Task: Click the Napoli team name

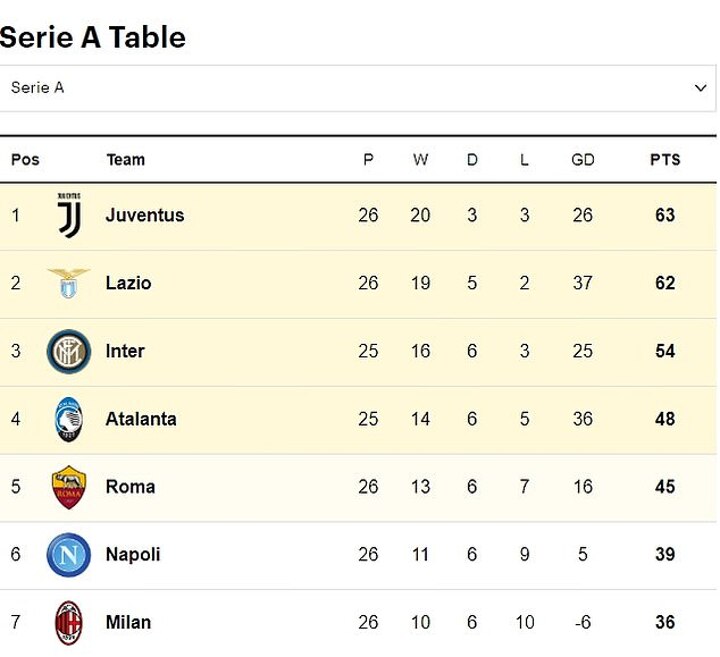Action: coord(133,555)
